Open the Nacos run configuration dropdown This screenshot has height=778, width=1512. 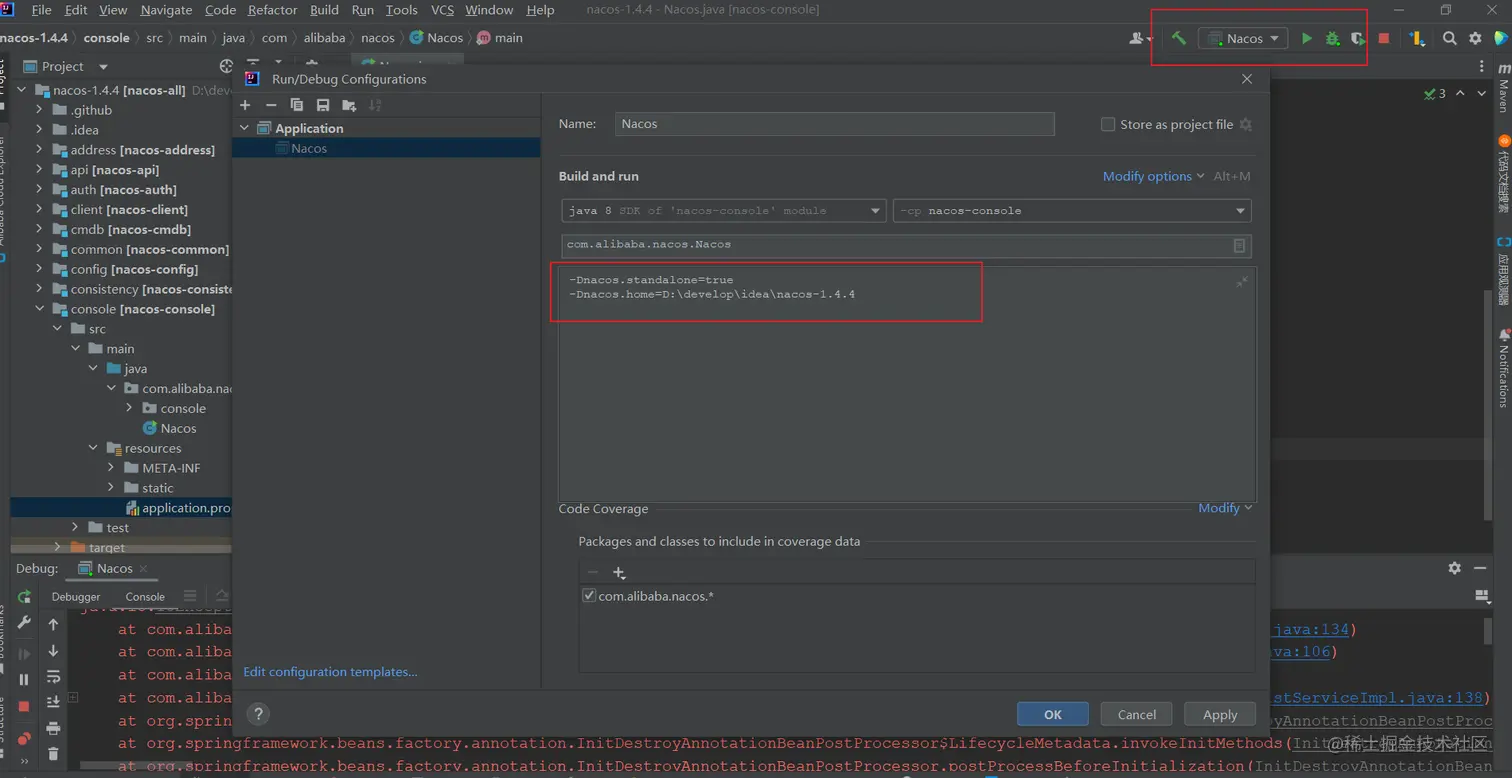tap(1244, 38)
